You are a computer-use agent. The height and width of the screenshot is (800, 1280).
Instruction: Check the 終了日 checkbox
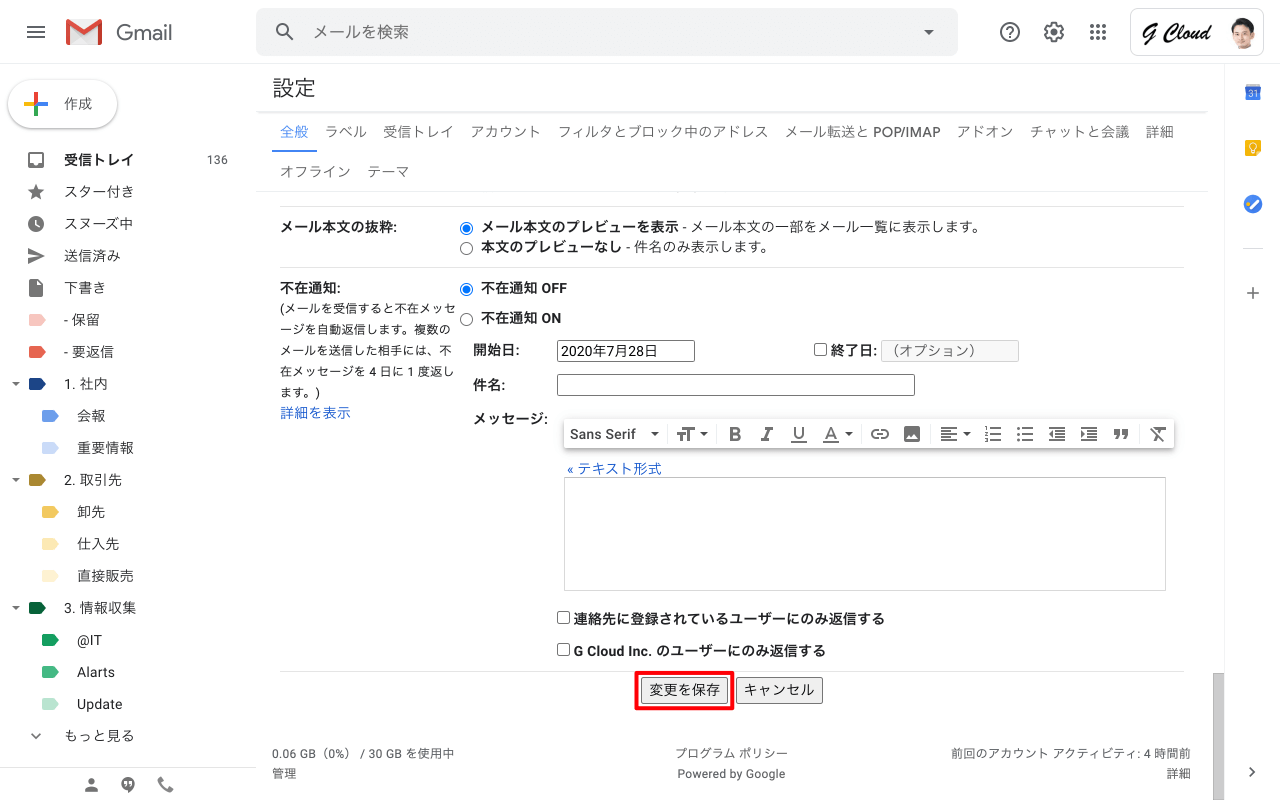[x=820, y=350]
